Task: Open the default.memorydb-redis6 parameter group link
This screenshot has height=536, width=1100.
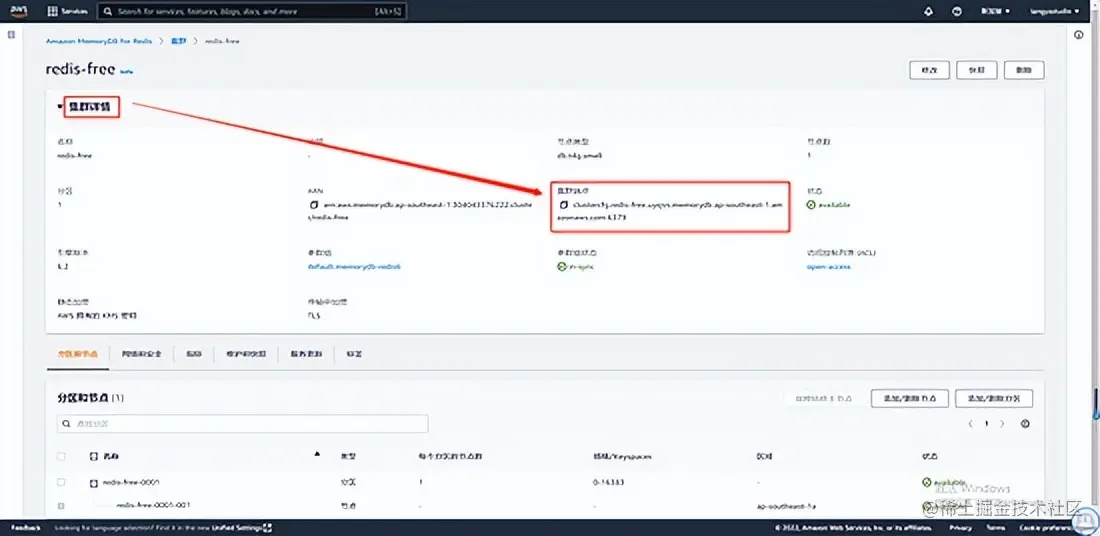Action: coord(354,267)
